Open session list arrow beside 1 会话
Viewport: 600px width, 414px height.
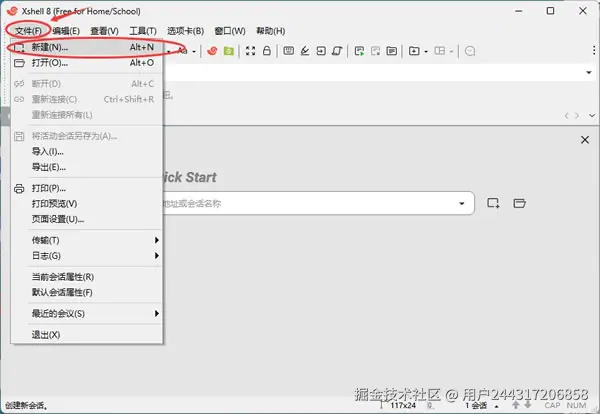pos(497,406)
